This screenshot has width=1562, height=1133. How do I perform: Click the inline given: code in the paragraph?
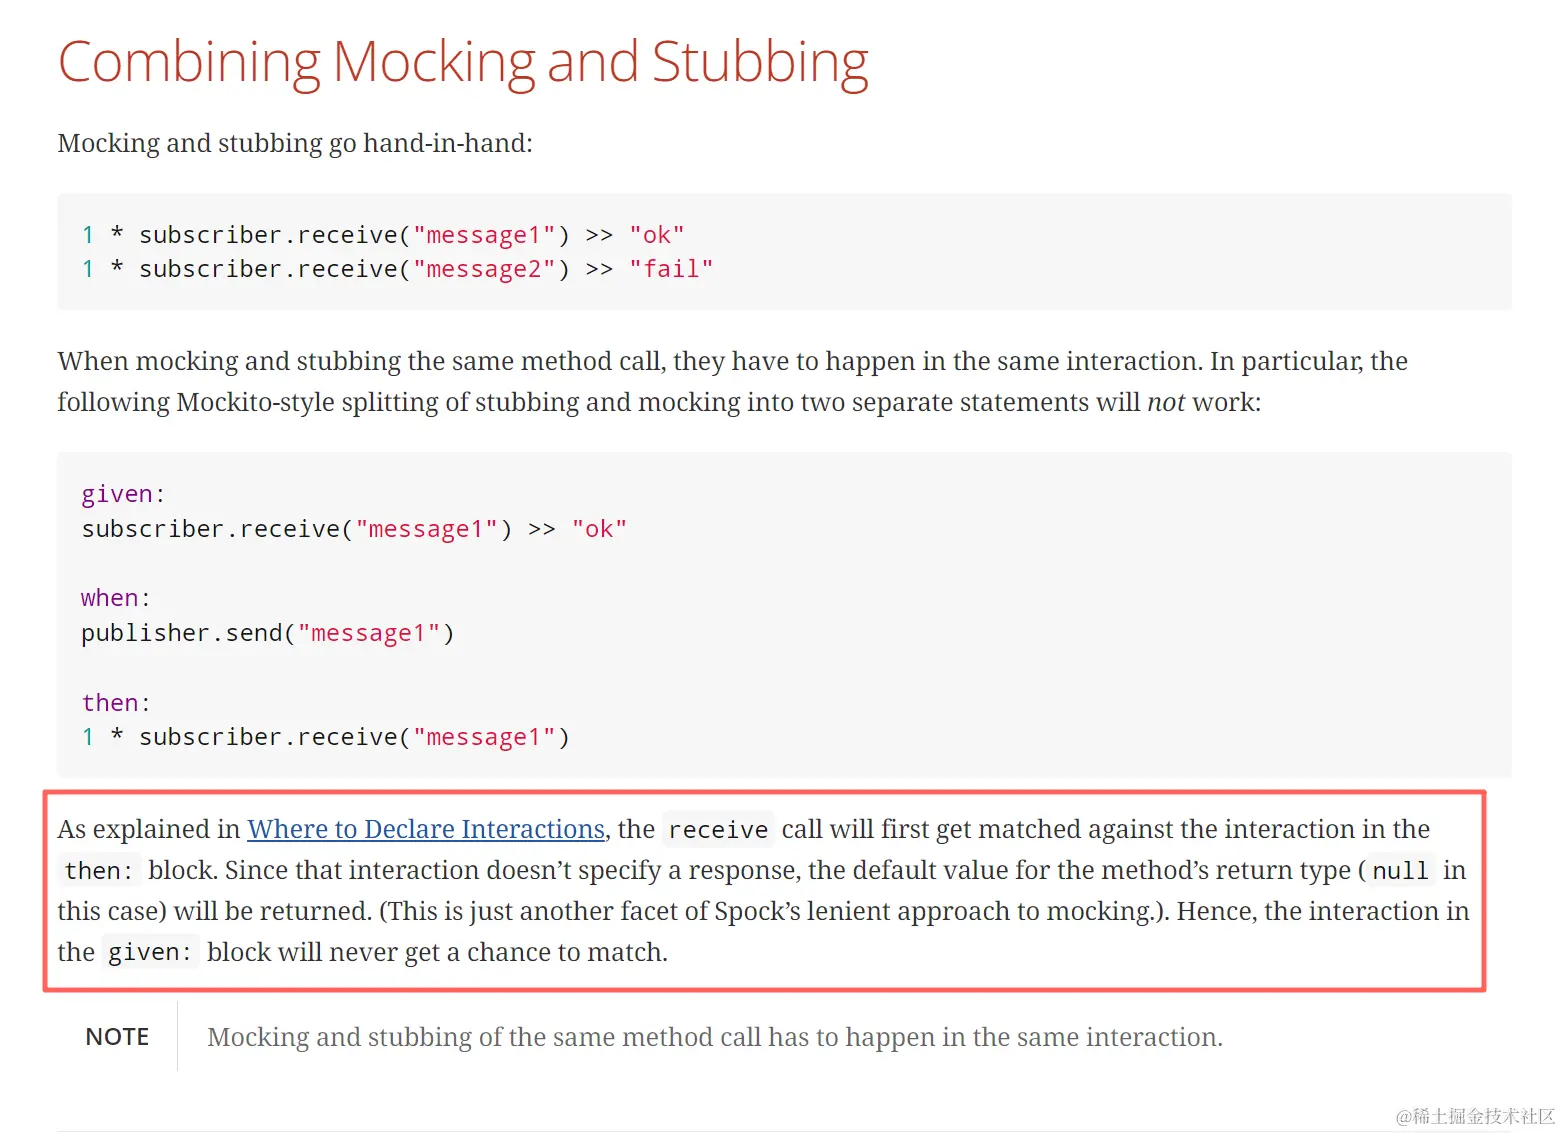[x=149, y=953]
